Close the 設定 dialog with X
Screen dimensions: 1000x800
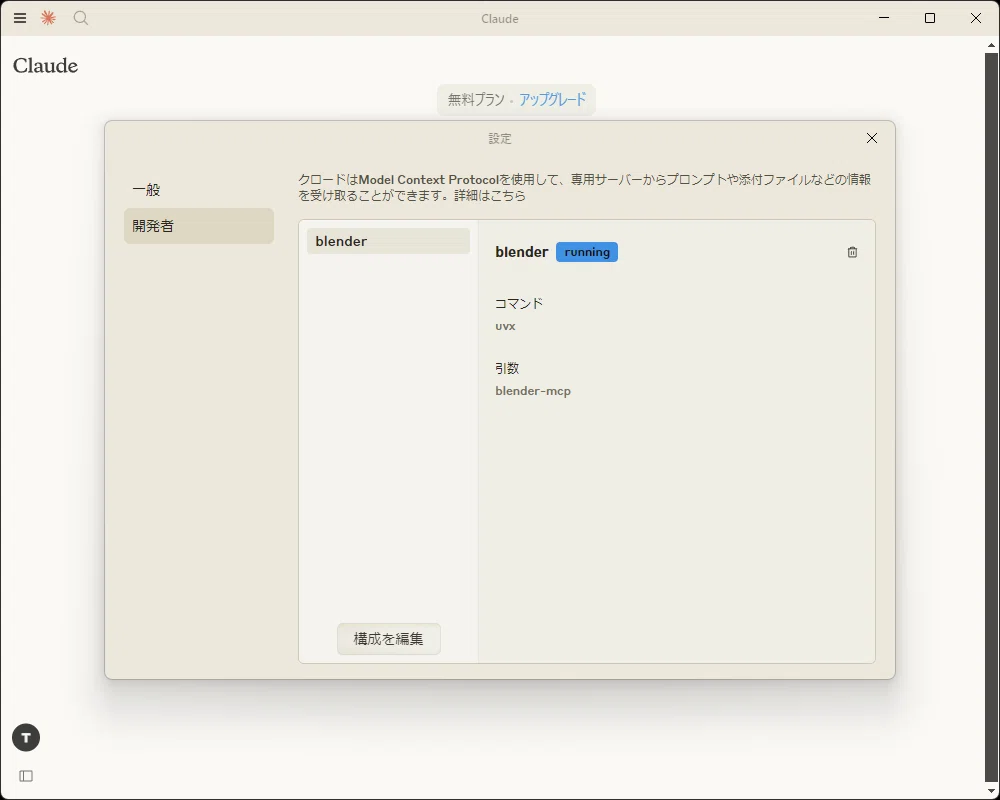pos(872,138)
